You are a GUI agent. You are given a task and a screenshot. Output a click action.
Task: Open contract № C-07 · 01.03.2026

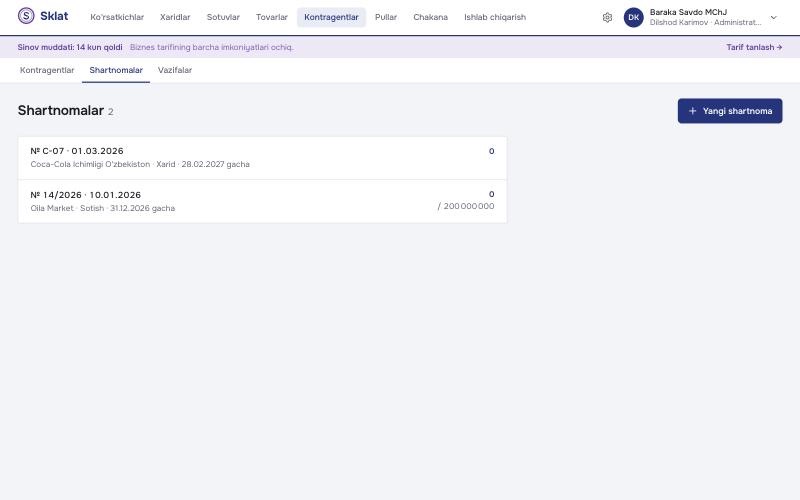pos(262,158)
